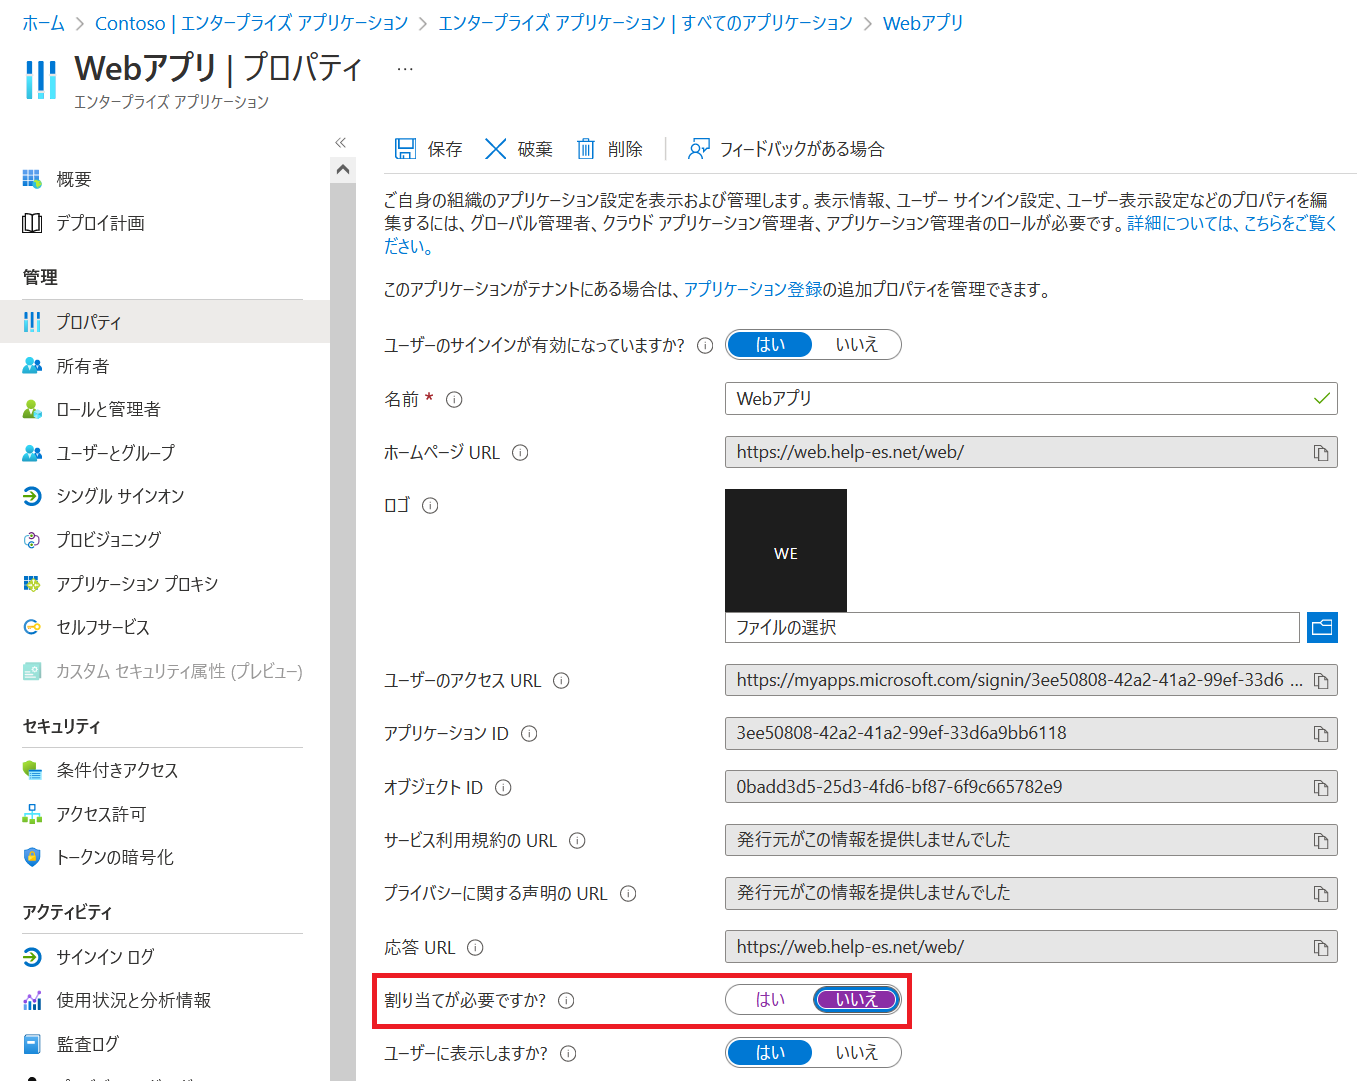Set 割り当てが必要ですか to はい
Viewport: 1357px width, 1081px height.
point(770,1000)
